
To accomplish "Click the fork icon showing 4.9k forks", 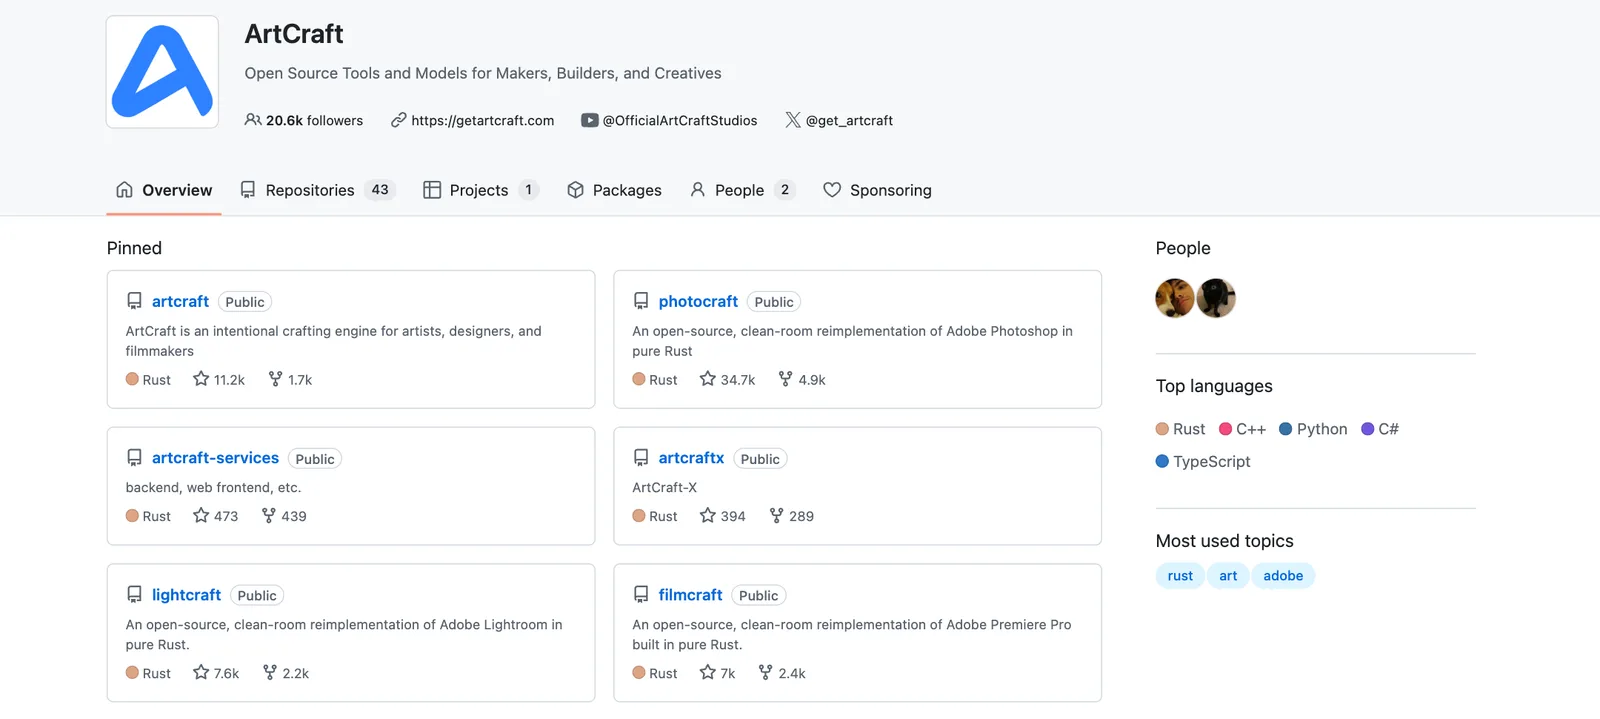I will 785,379.
